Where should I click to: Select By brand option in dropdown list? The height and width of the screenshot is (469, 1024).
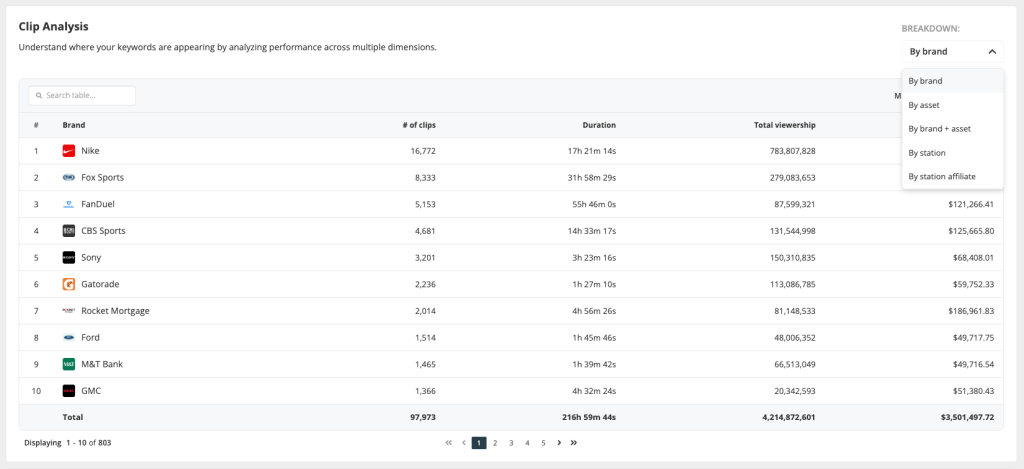pyautogui.click(x=952, y=81)
